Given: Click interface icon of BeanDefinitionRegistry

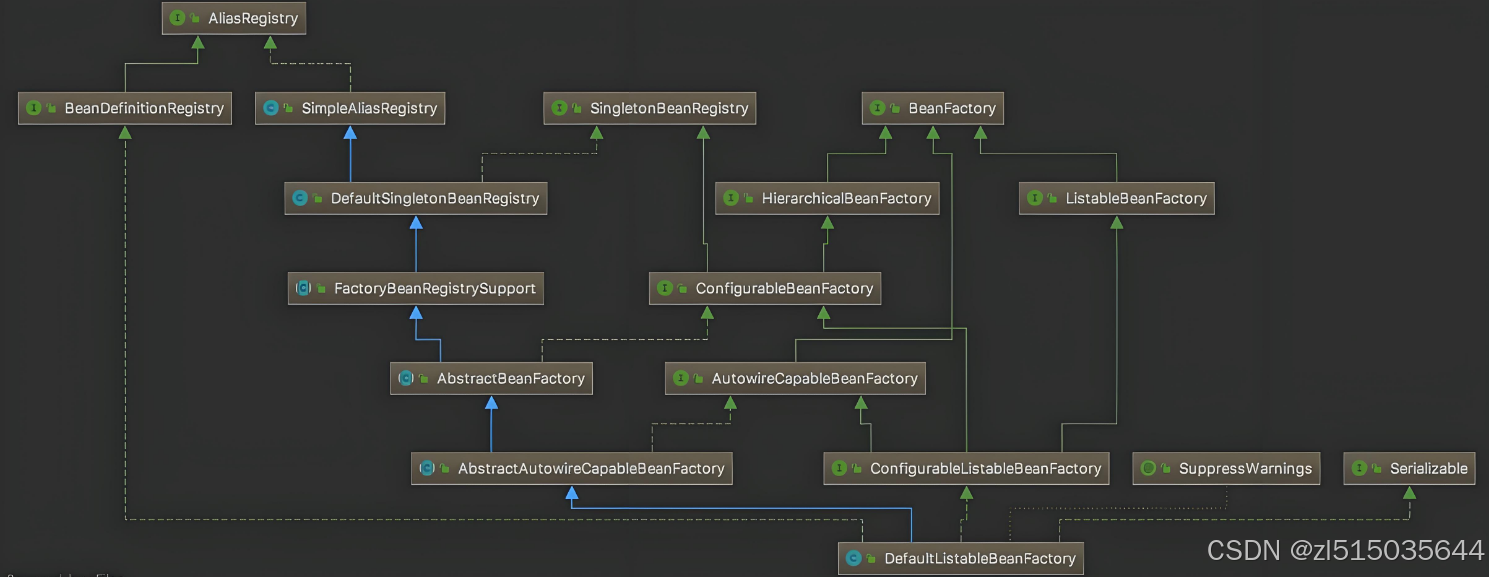Looking at the screenshot, I should 34,108.
